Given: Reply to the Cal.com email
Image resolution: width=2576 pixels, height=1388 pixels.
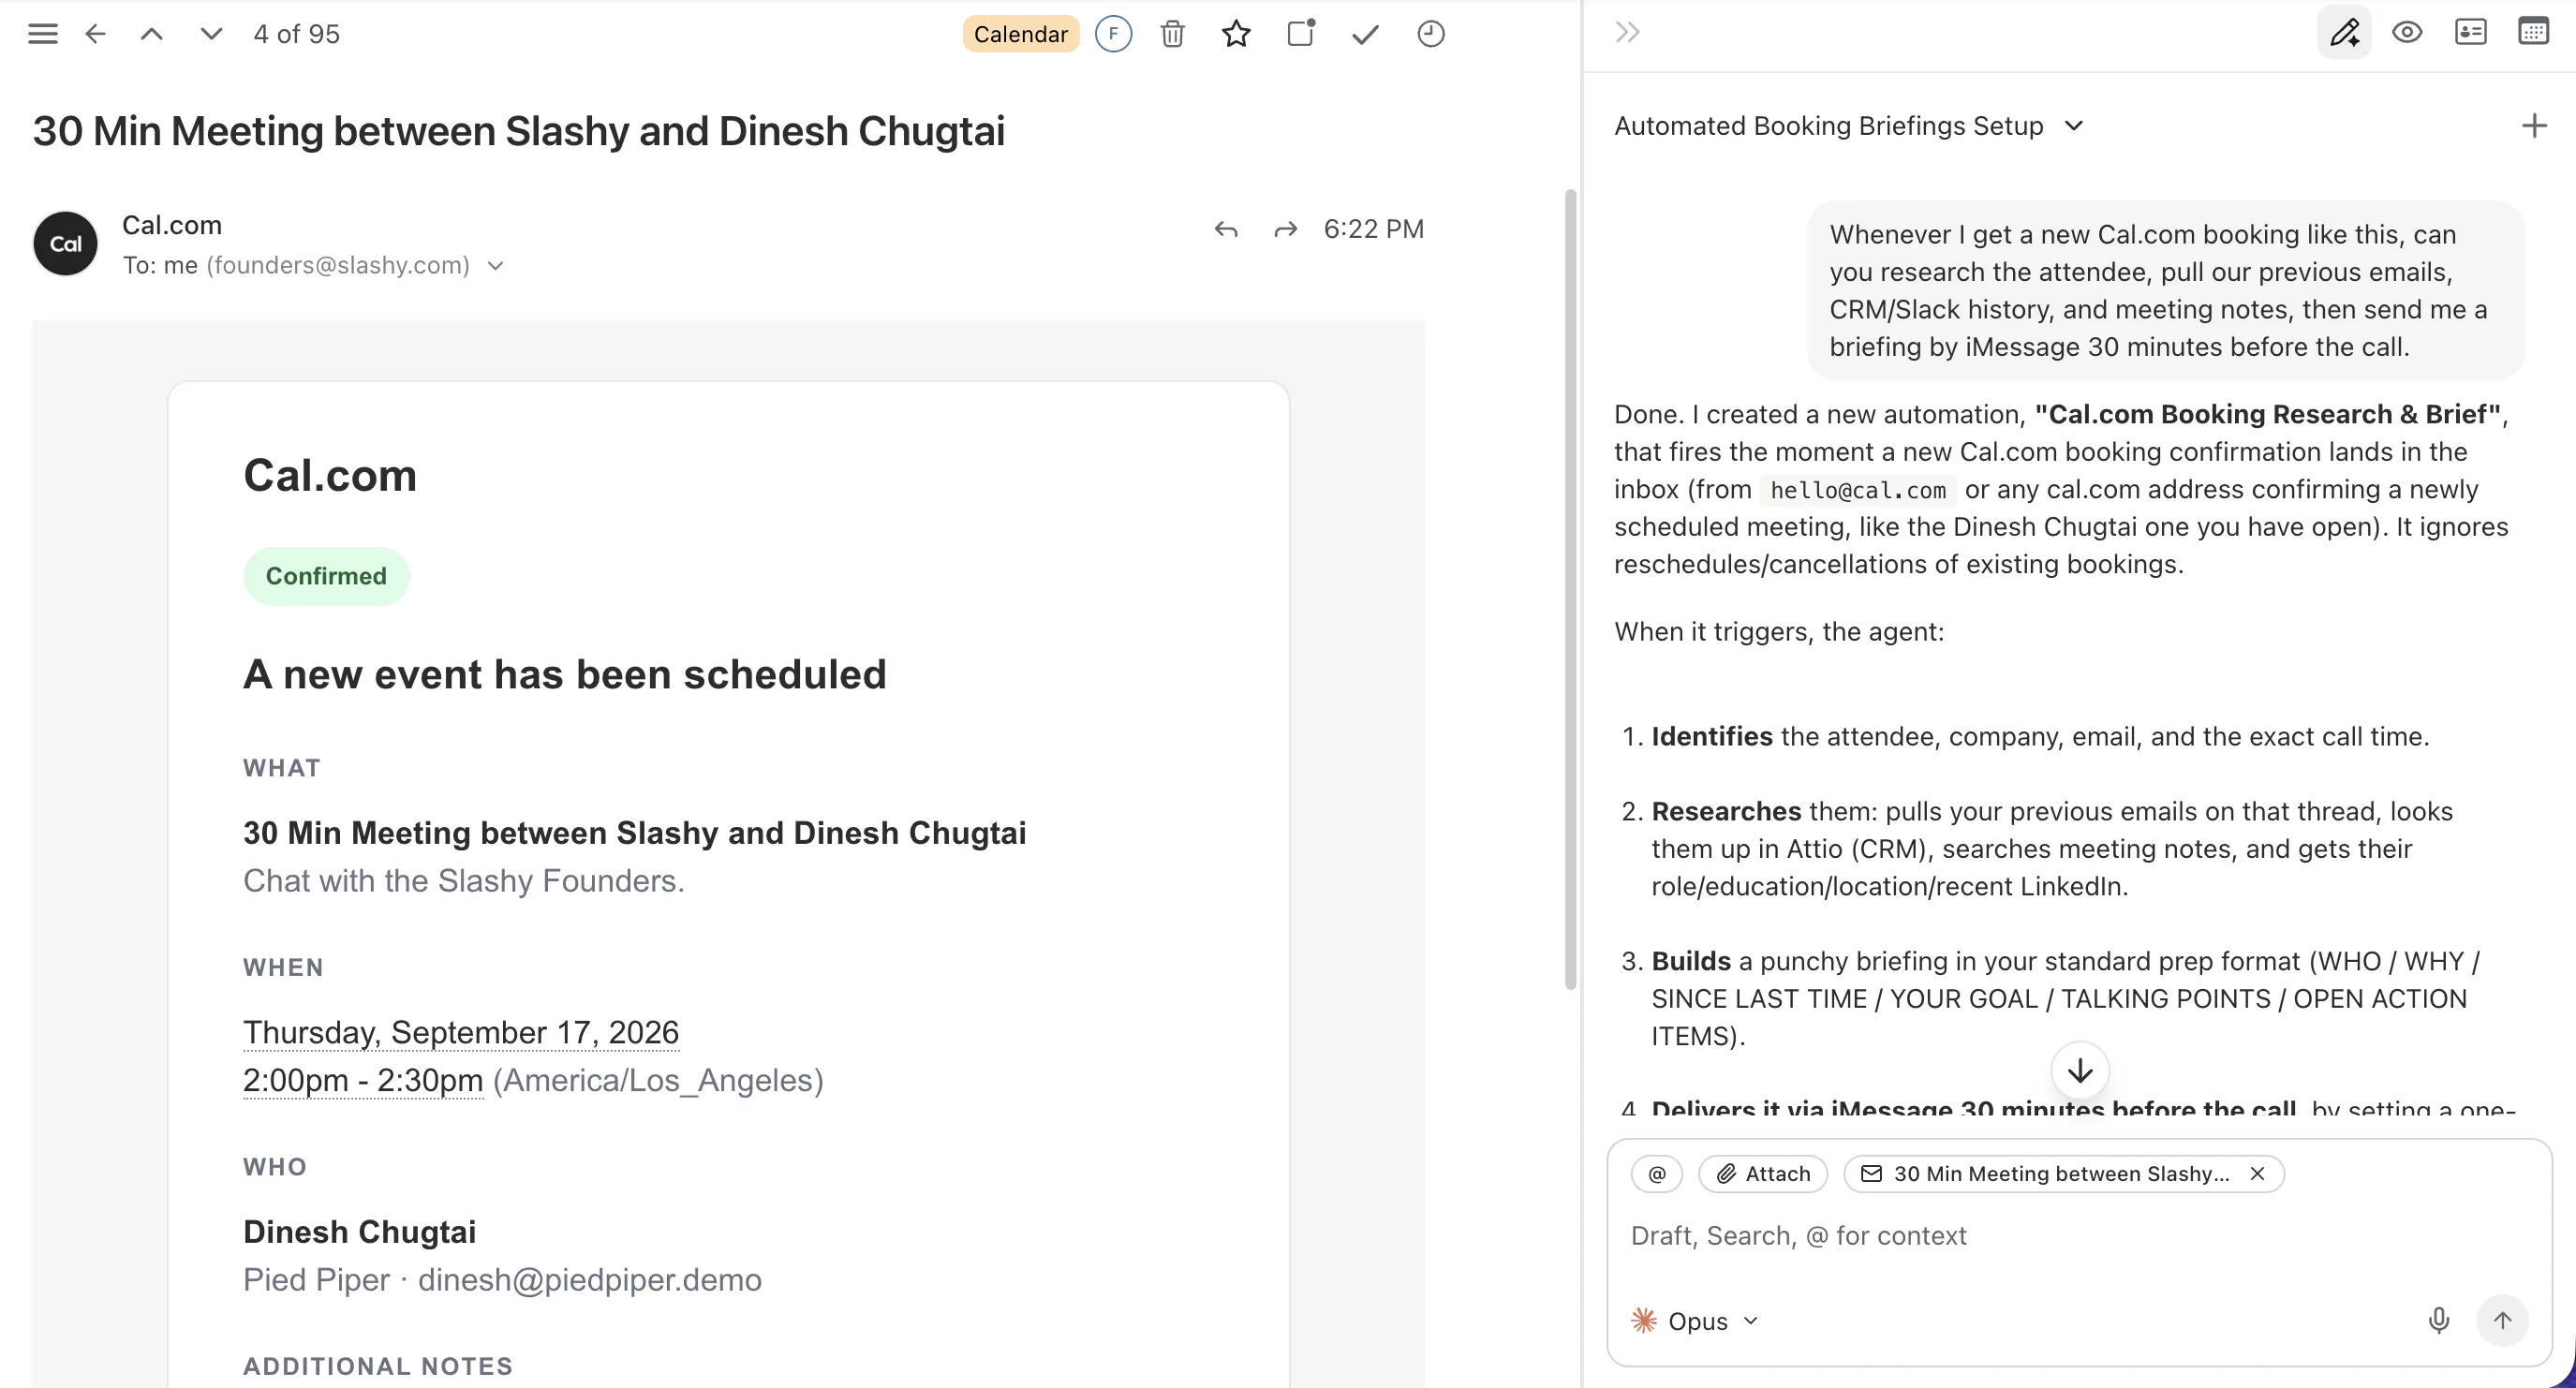Looking at the screenshot, I should pos(1226,230).
